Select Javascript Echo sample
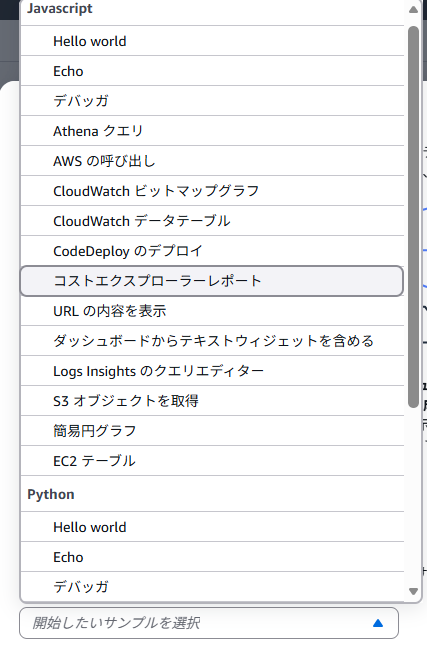 tap(212, 71)
